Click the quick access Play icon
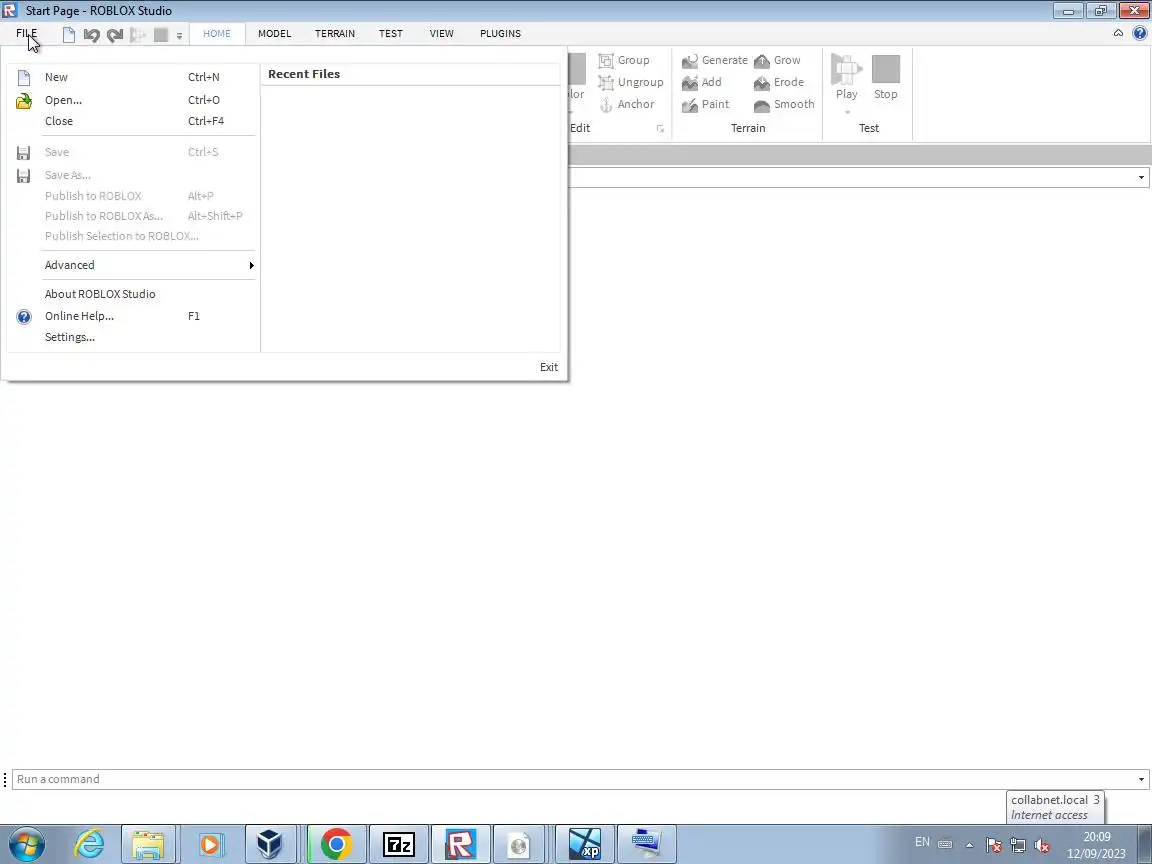Screen dimensions: 1152x864 click(137, 35)
